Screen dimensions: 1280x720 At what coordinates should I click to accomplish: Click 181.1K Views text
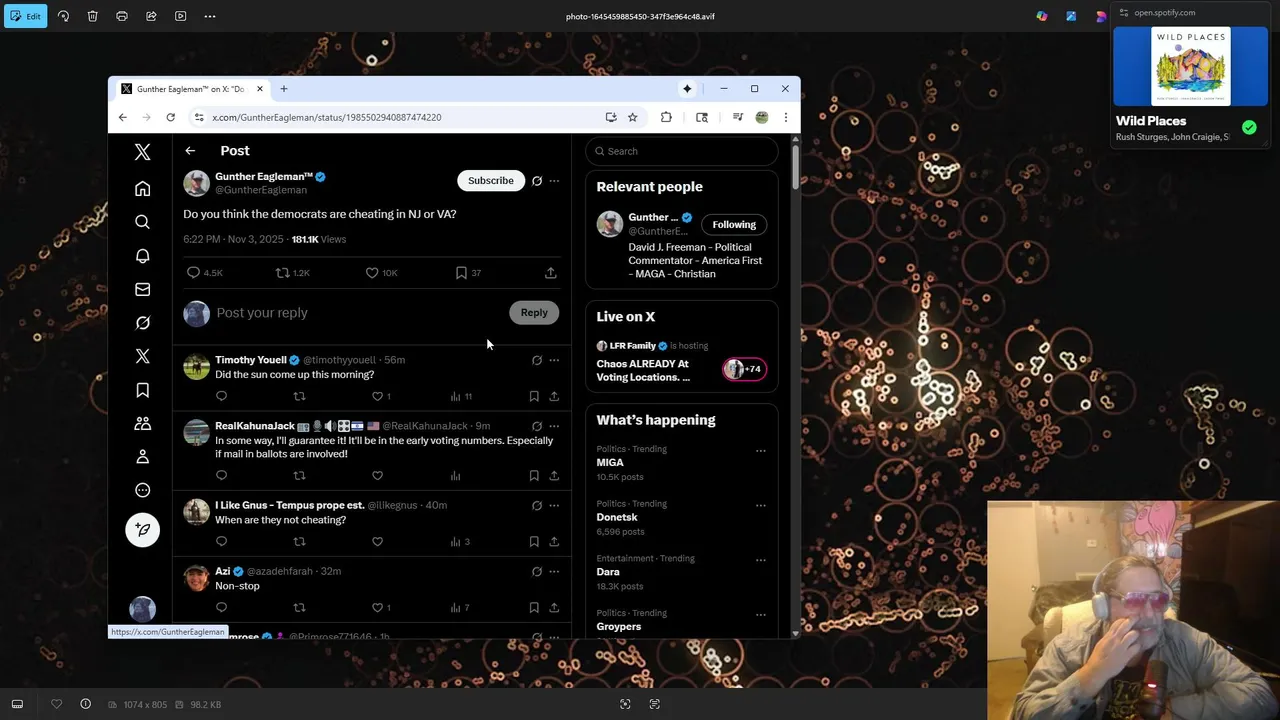tap(318, 240)
